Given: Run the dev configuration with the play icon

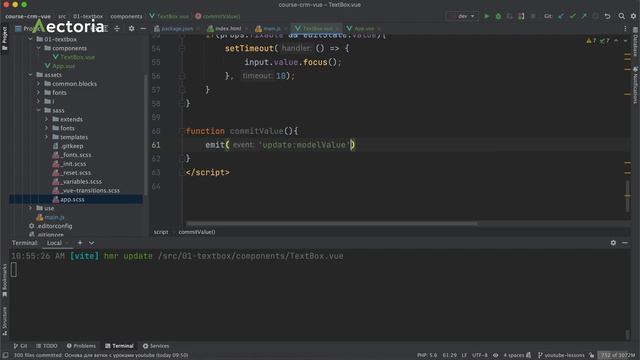Looking at the screenshot, I should click(x=486, y=16).
